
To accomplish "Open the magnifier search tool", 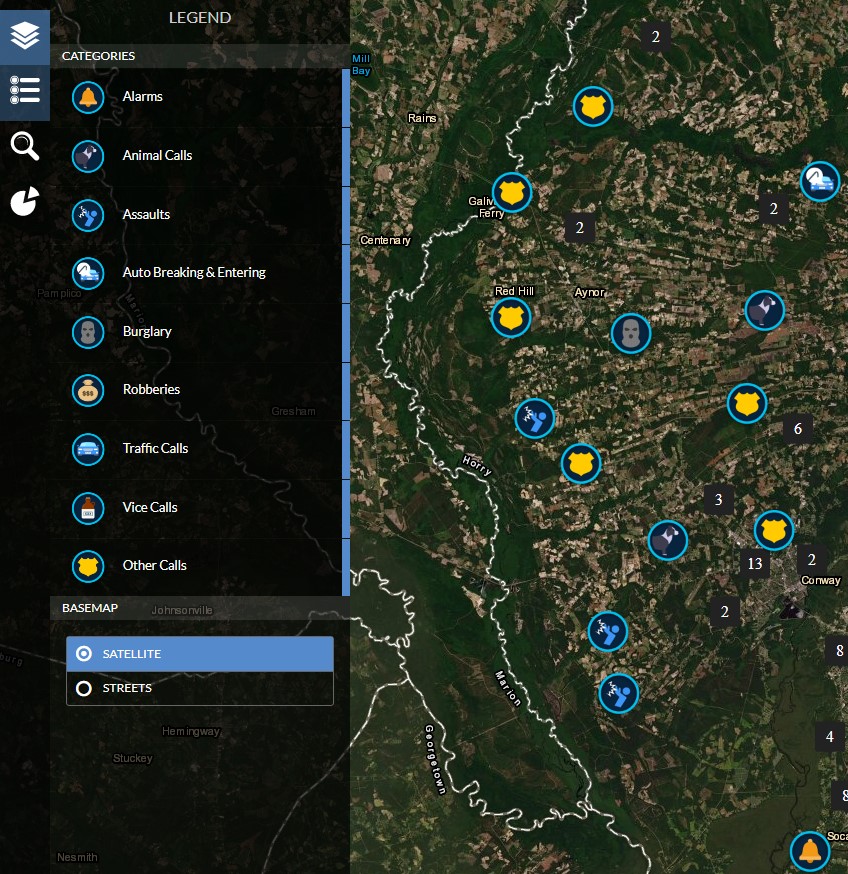I will (25, 146).
